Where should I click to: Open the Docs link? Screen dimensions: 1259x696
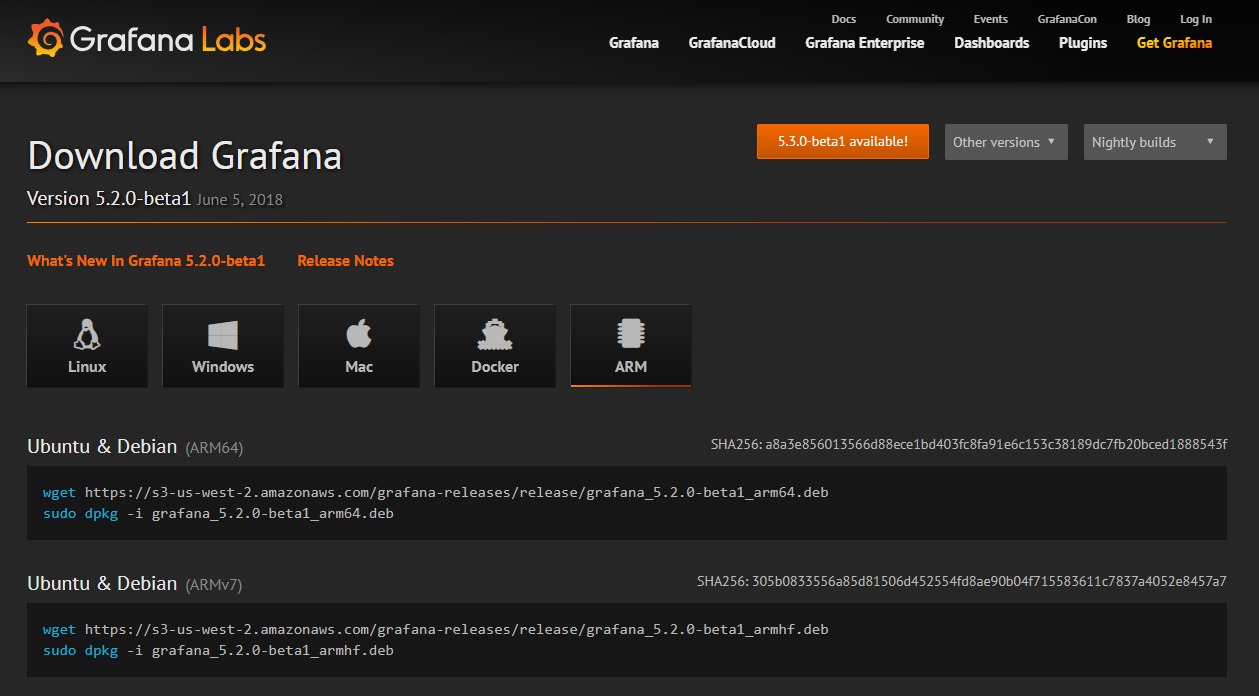(844, 19)
